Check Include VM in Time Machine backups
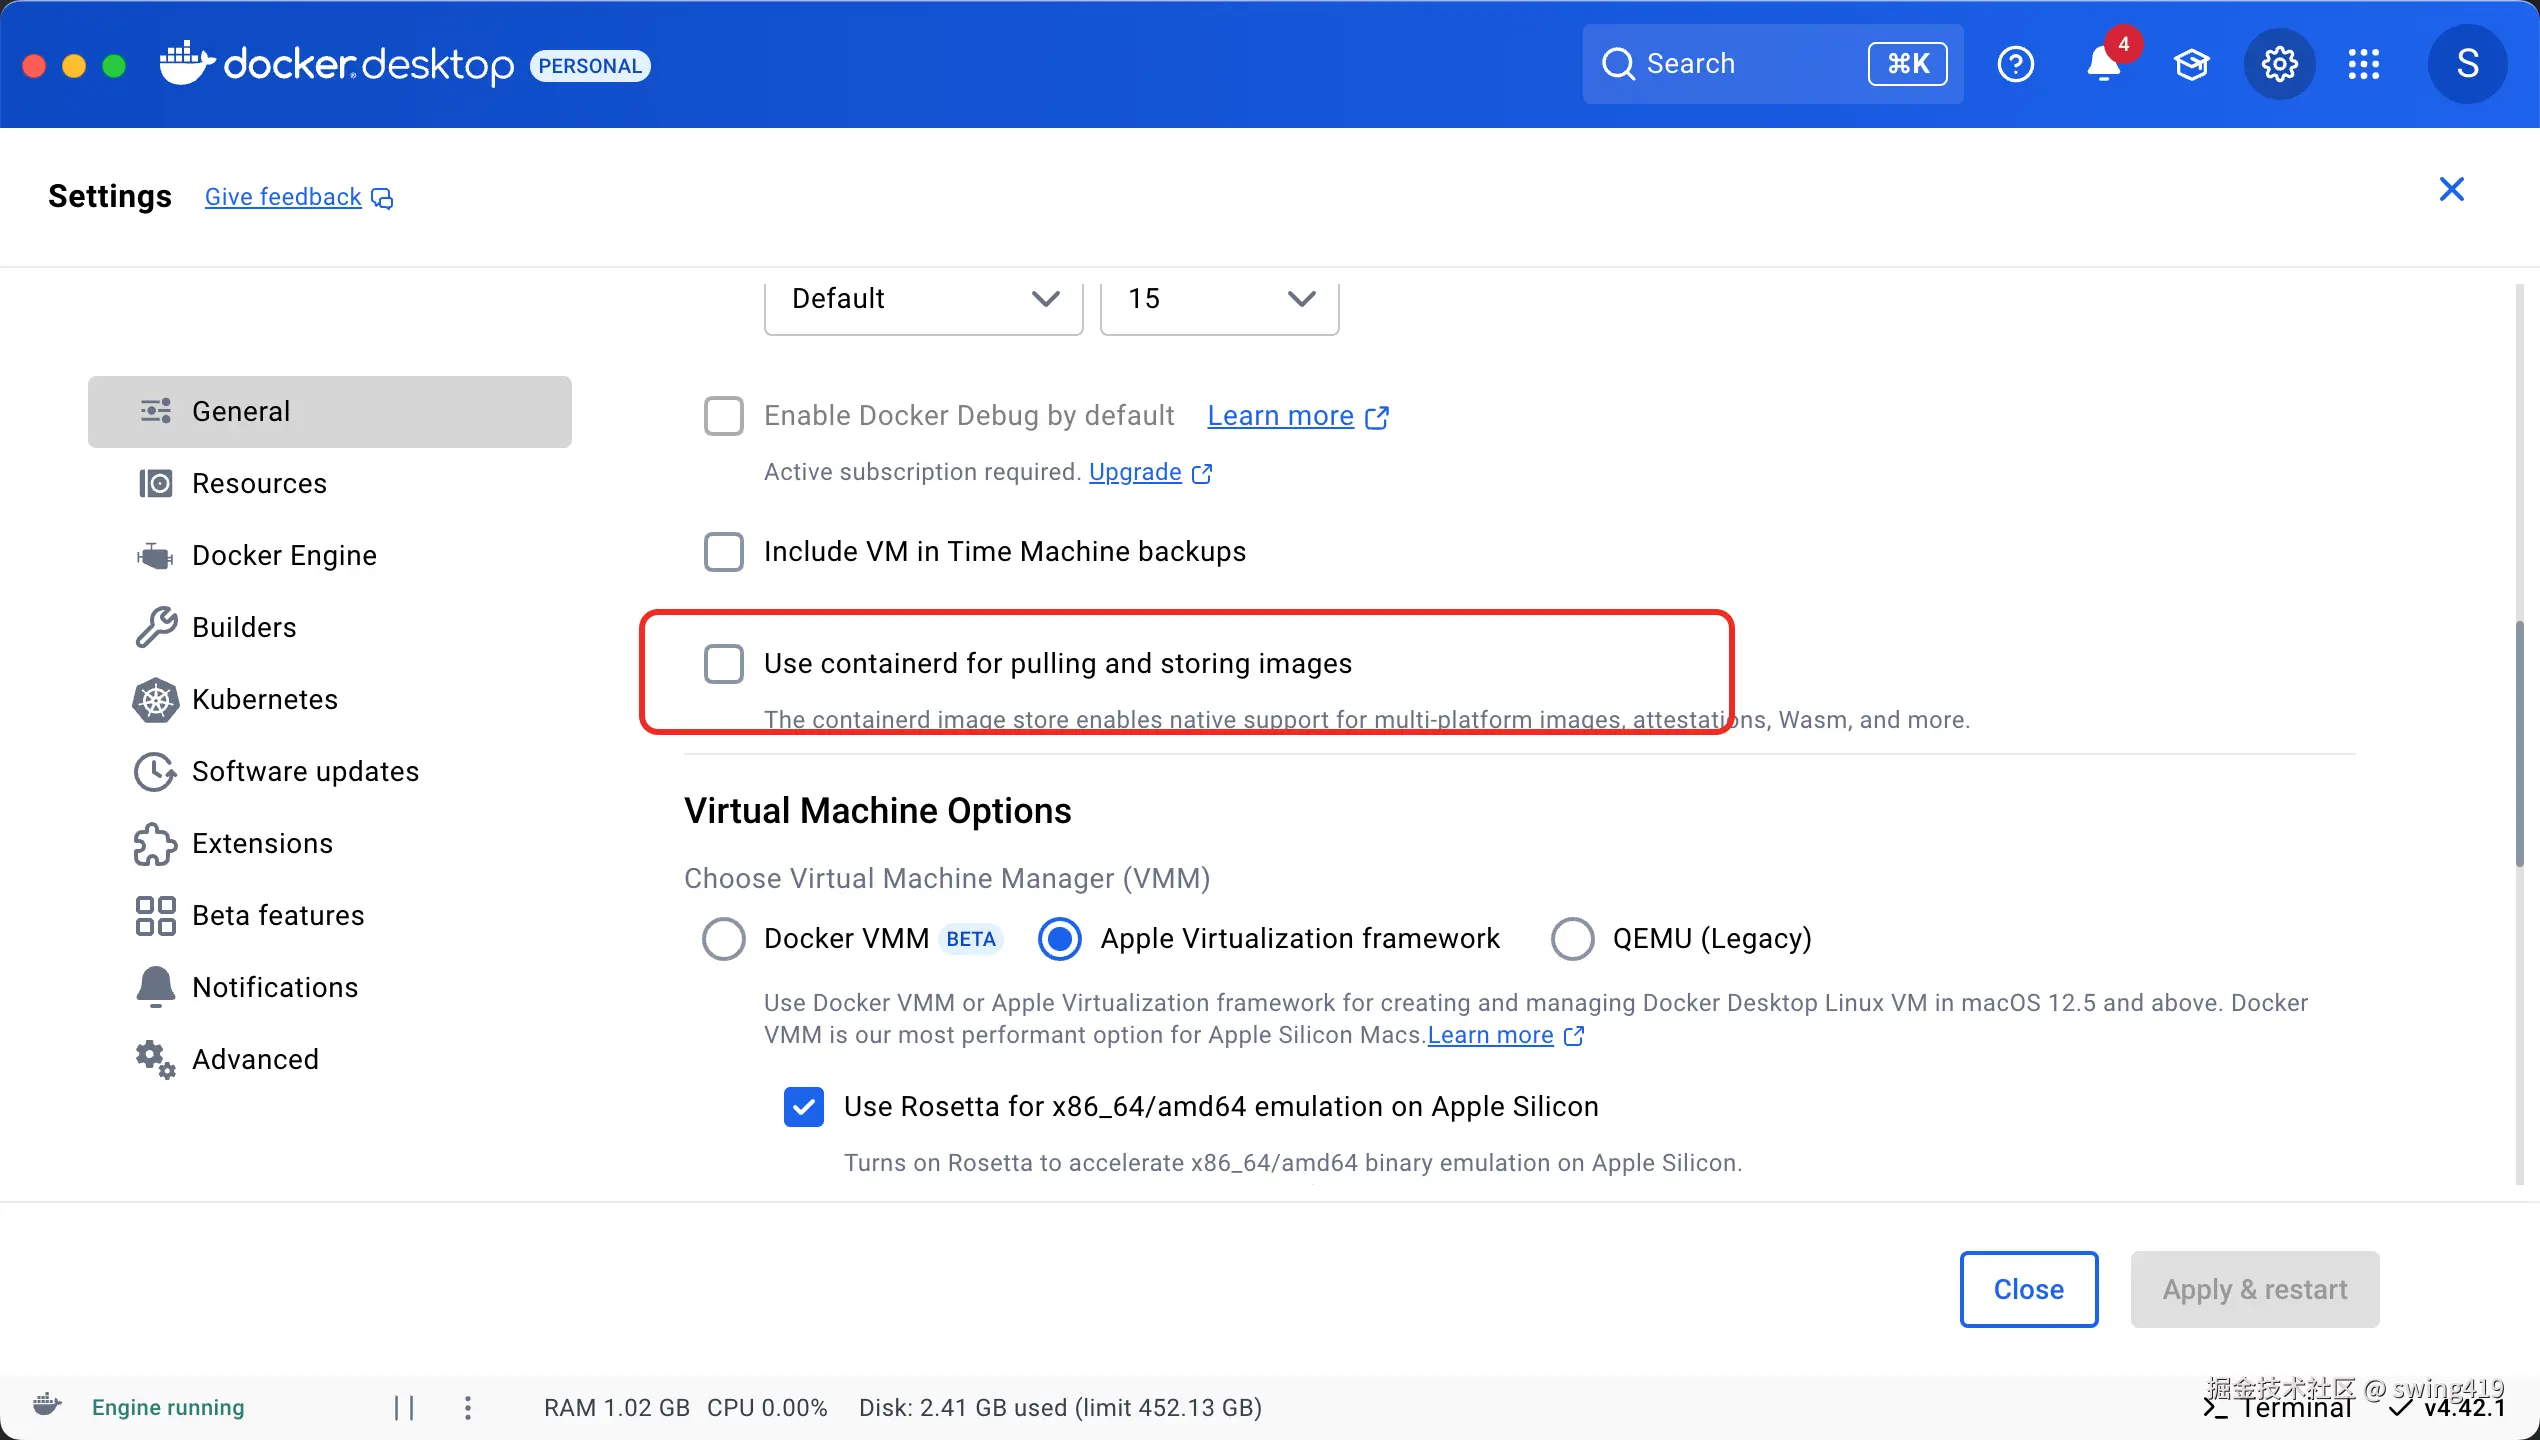The width and height of the screenshot is (2540, 1440). point(724,552)
